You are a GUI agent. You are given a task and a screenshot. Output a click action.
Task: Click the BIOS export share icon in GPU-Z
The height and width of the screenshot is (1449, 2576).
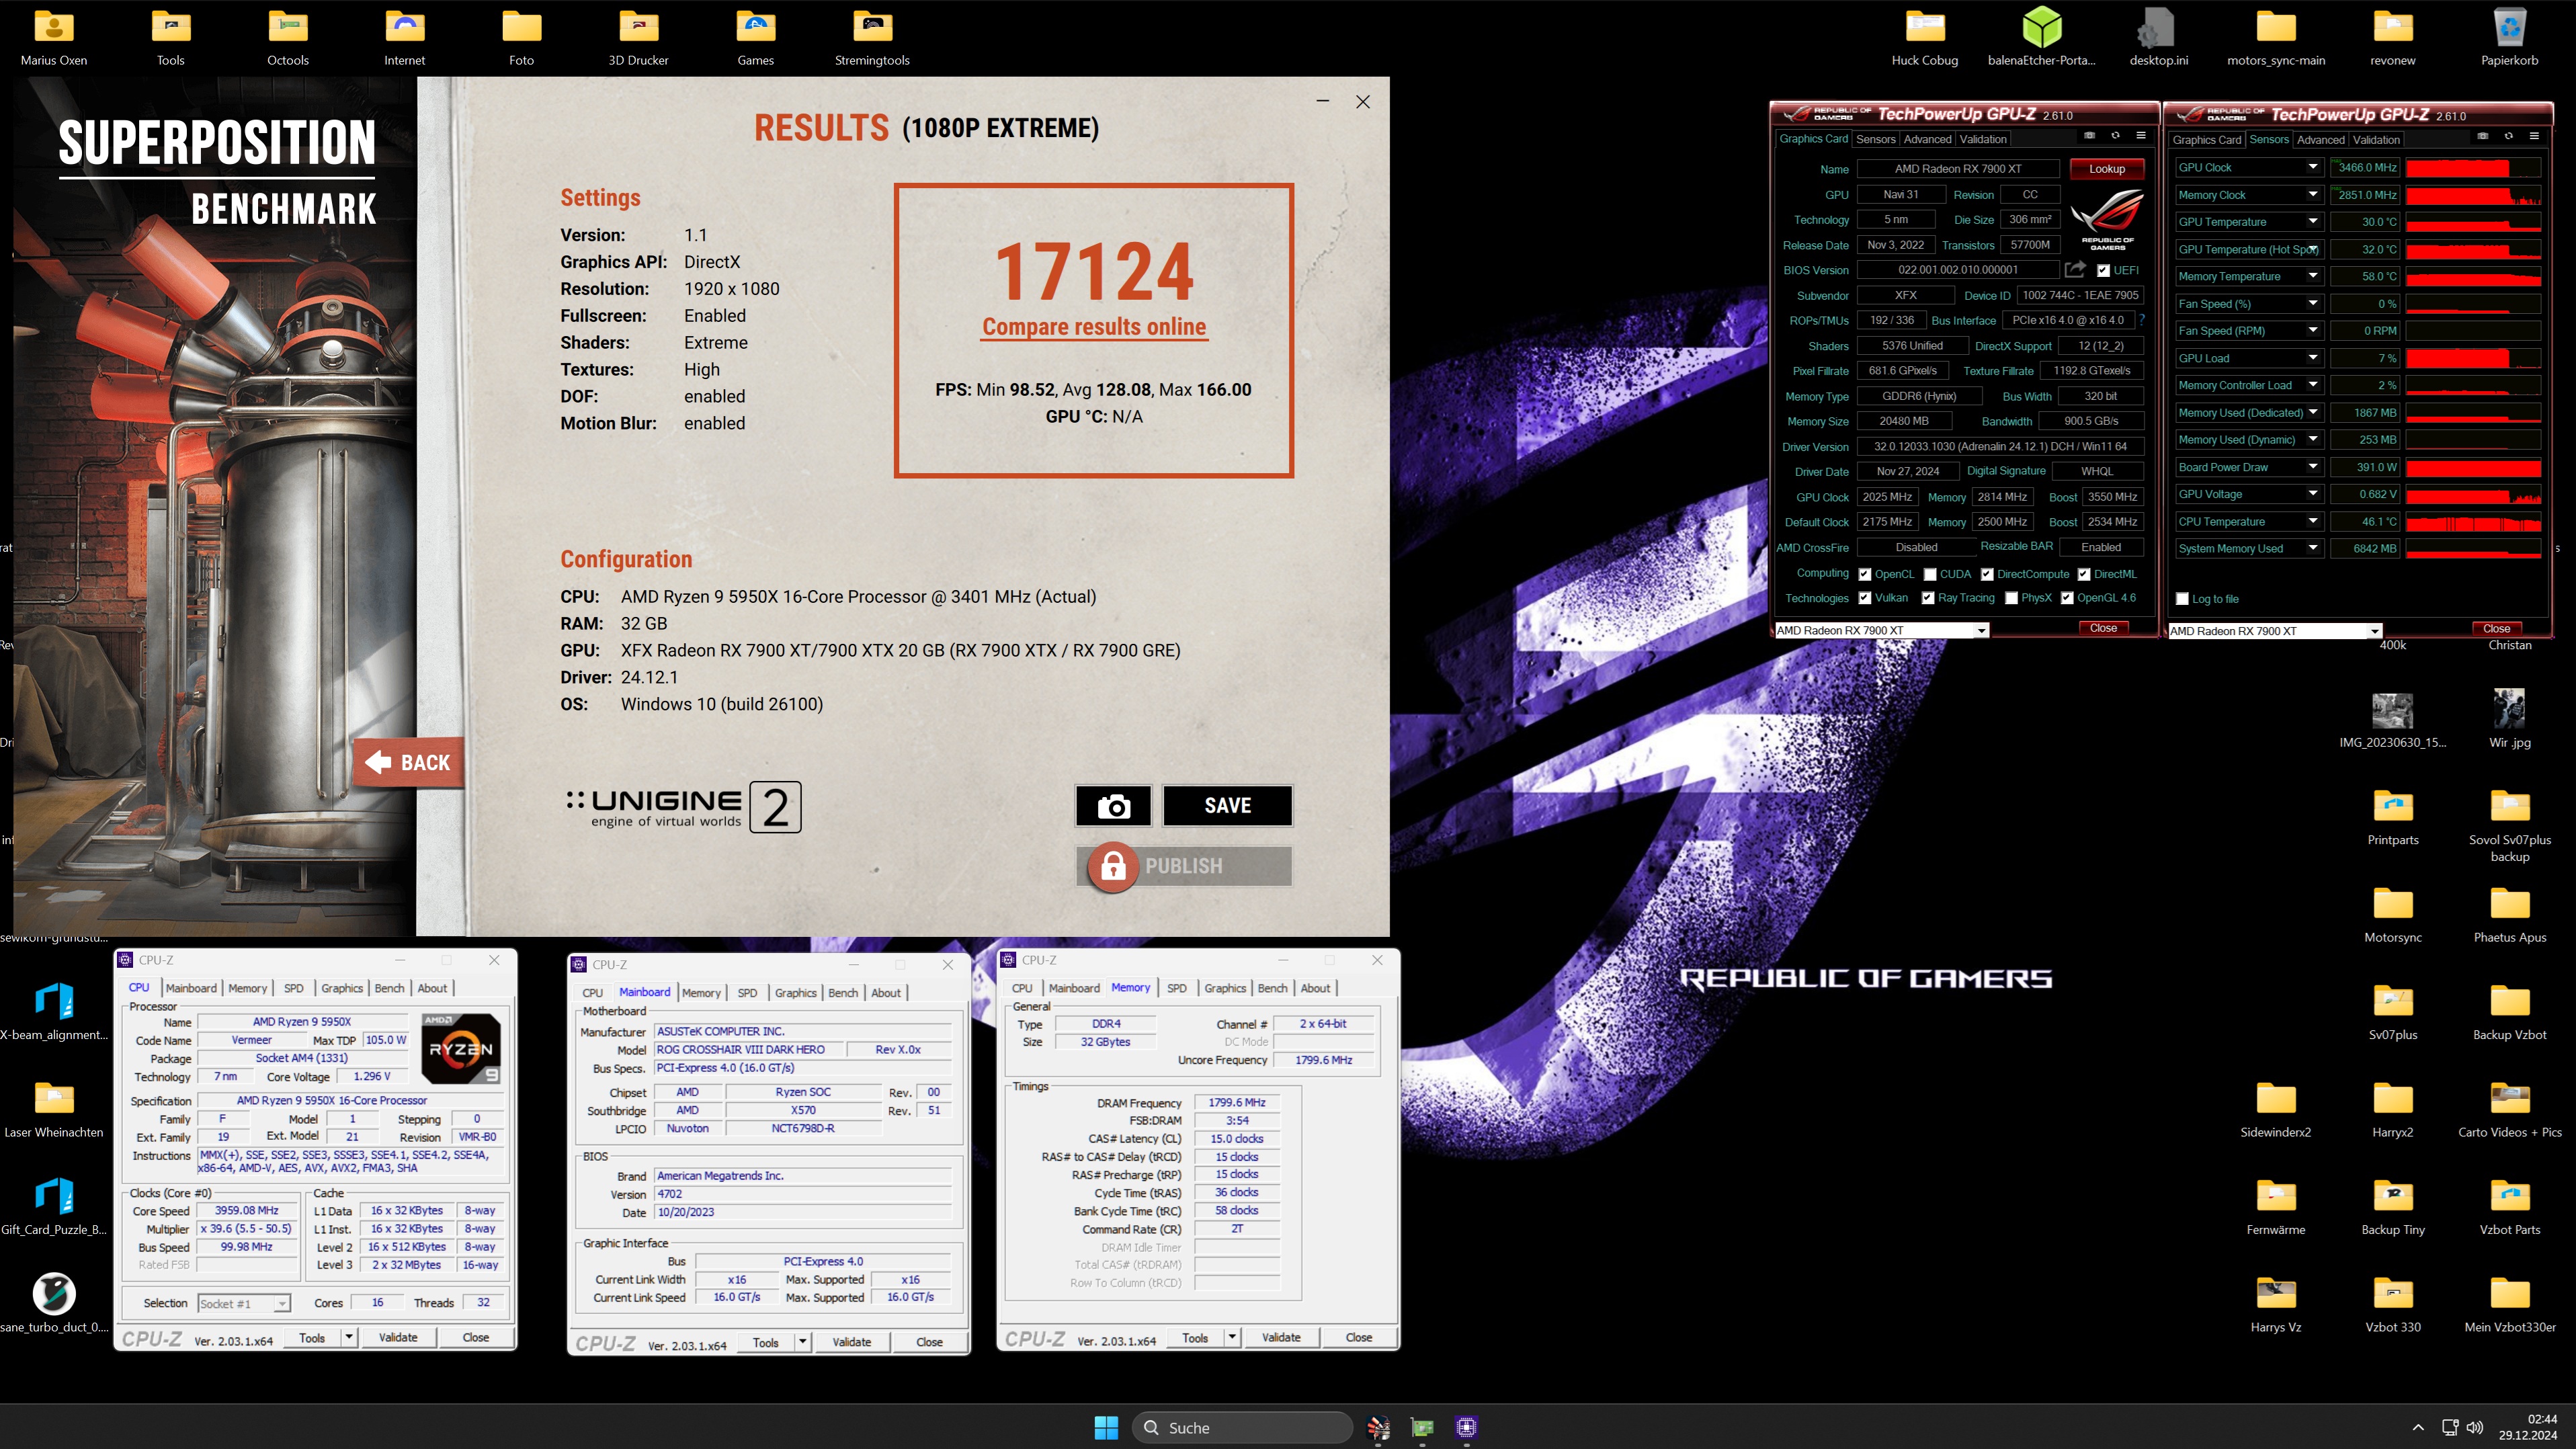2075,270
